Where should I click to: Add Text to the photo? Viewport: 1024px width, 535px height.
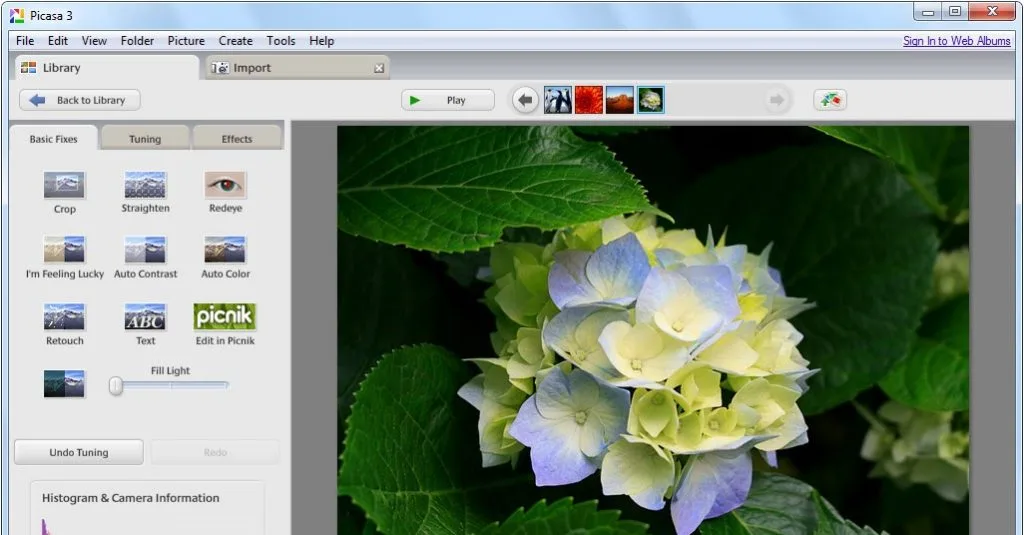click(x=145, y=317)
